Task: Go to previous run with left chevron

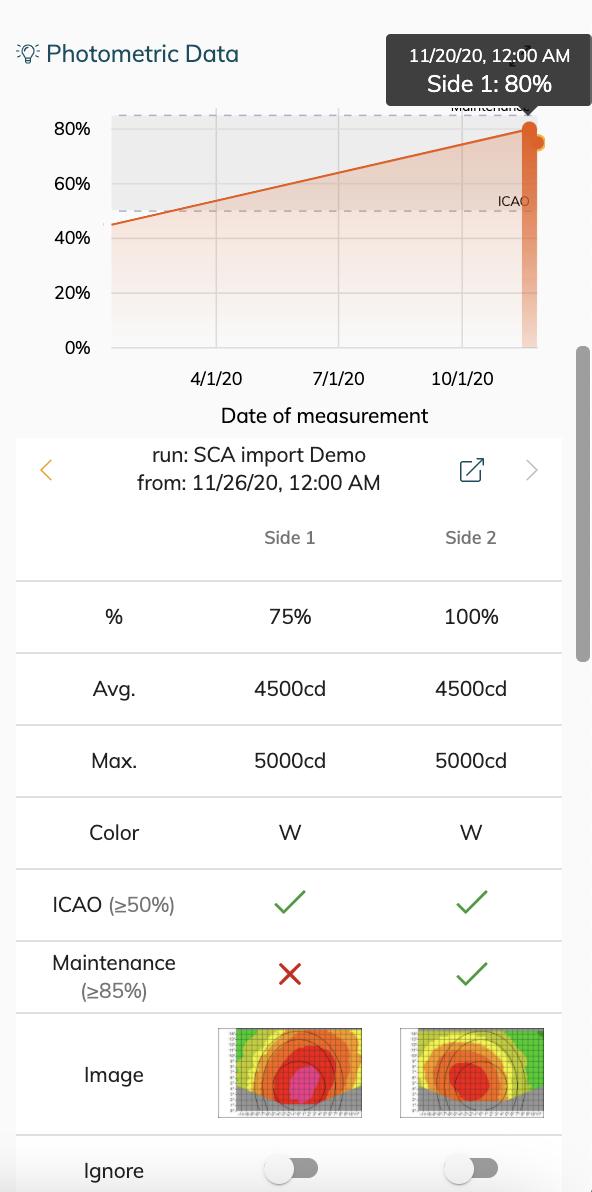Action: pyautogui.click(x=46, y=470)
